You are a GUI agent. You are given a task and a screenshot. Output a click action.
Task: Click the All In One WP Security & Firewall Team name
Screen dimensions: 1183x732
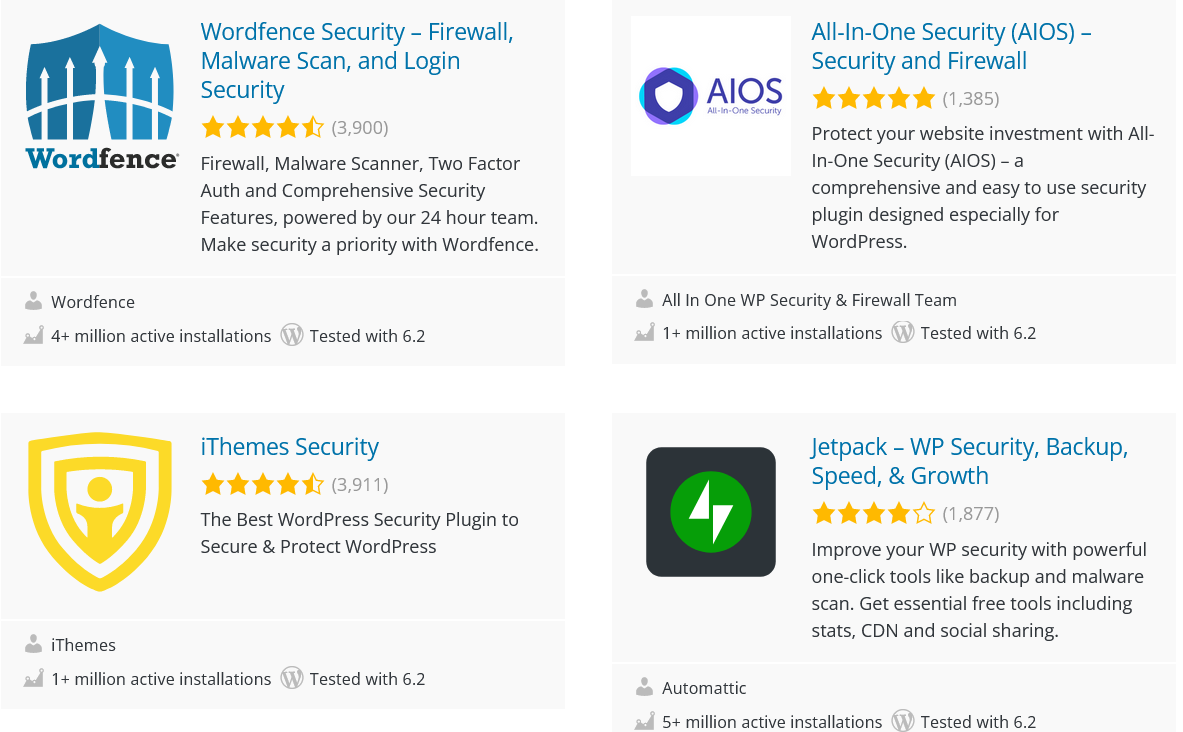pos(809,299)
